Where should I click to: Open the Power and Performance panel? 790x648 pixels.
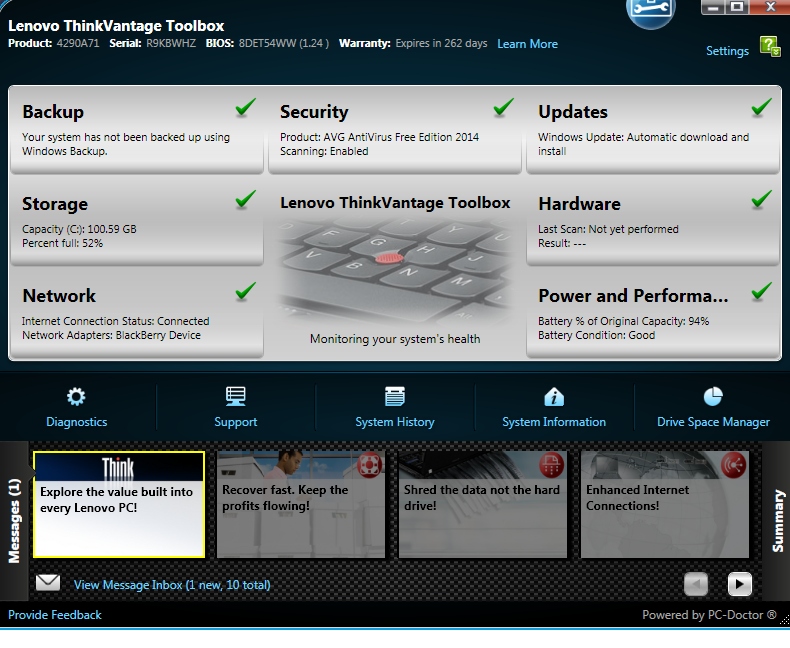pos(653,314)
